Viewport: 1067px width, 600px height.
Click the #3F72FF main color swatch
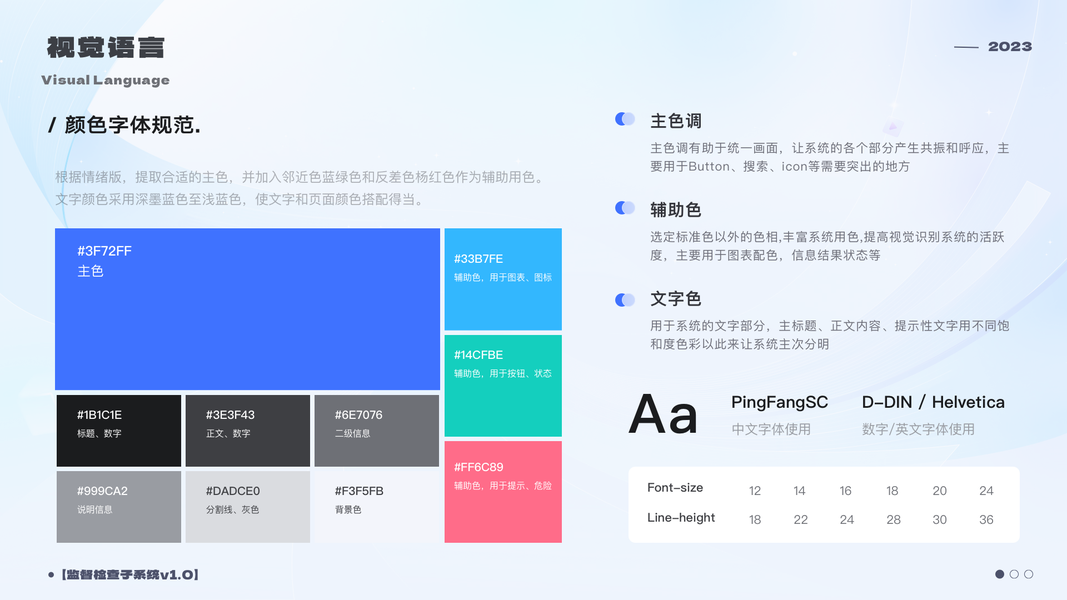point(248,309)
